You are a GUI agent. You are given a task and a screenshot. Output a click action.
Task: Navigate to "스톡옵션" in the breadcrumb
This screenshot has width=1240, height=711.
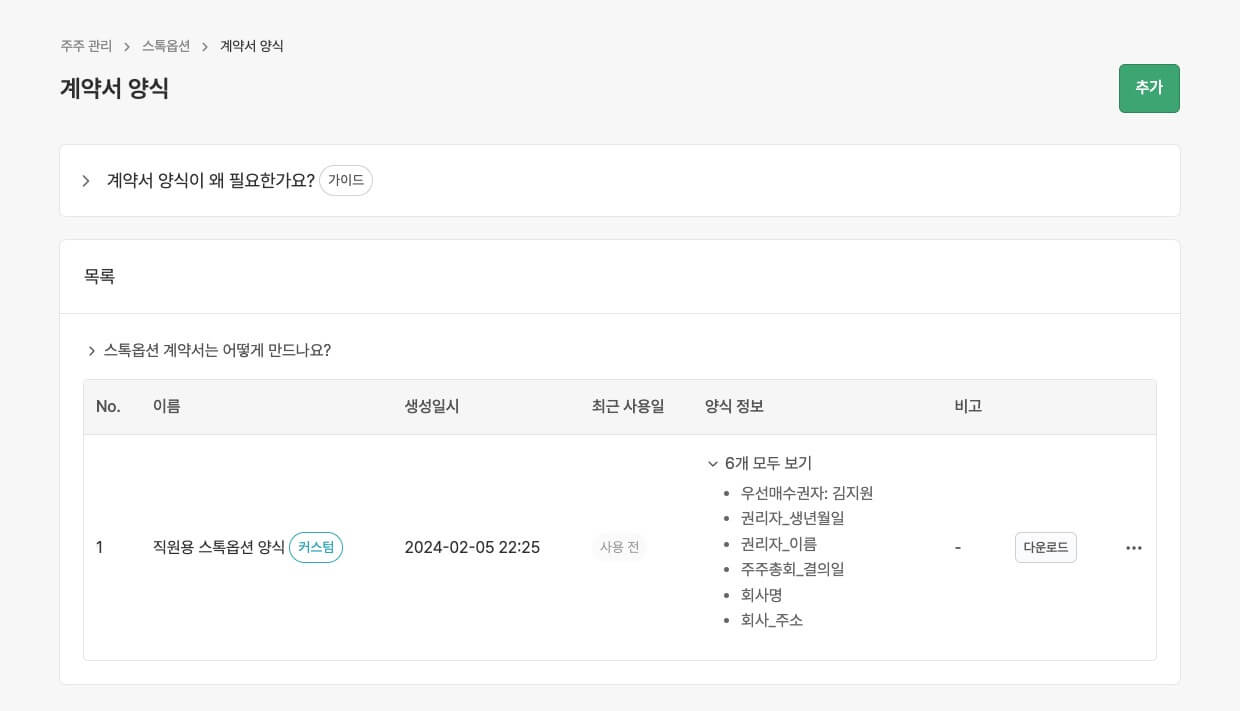tap(165, 46)
